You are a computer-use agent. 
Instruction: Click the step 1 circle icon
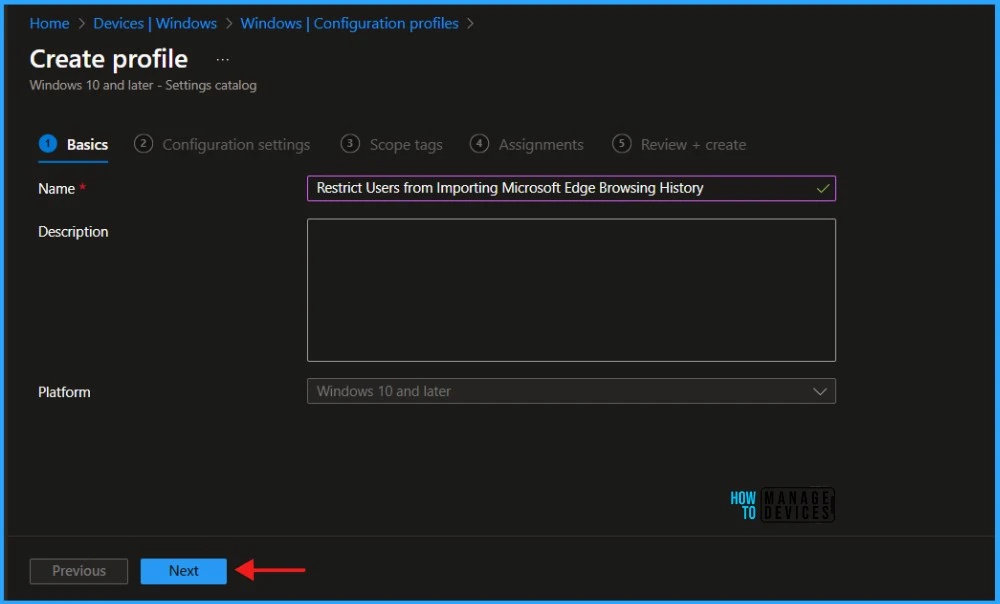(48, 144)
